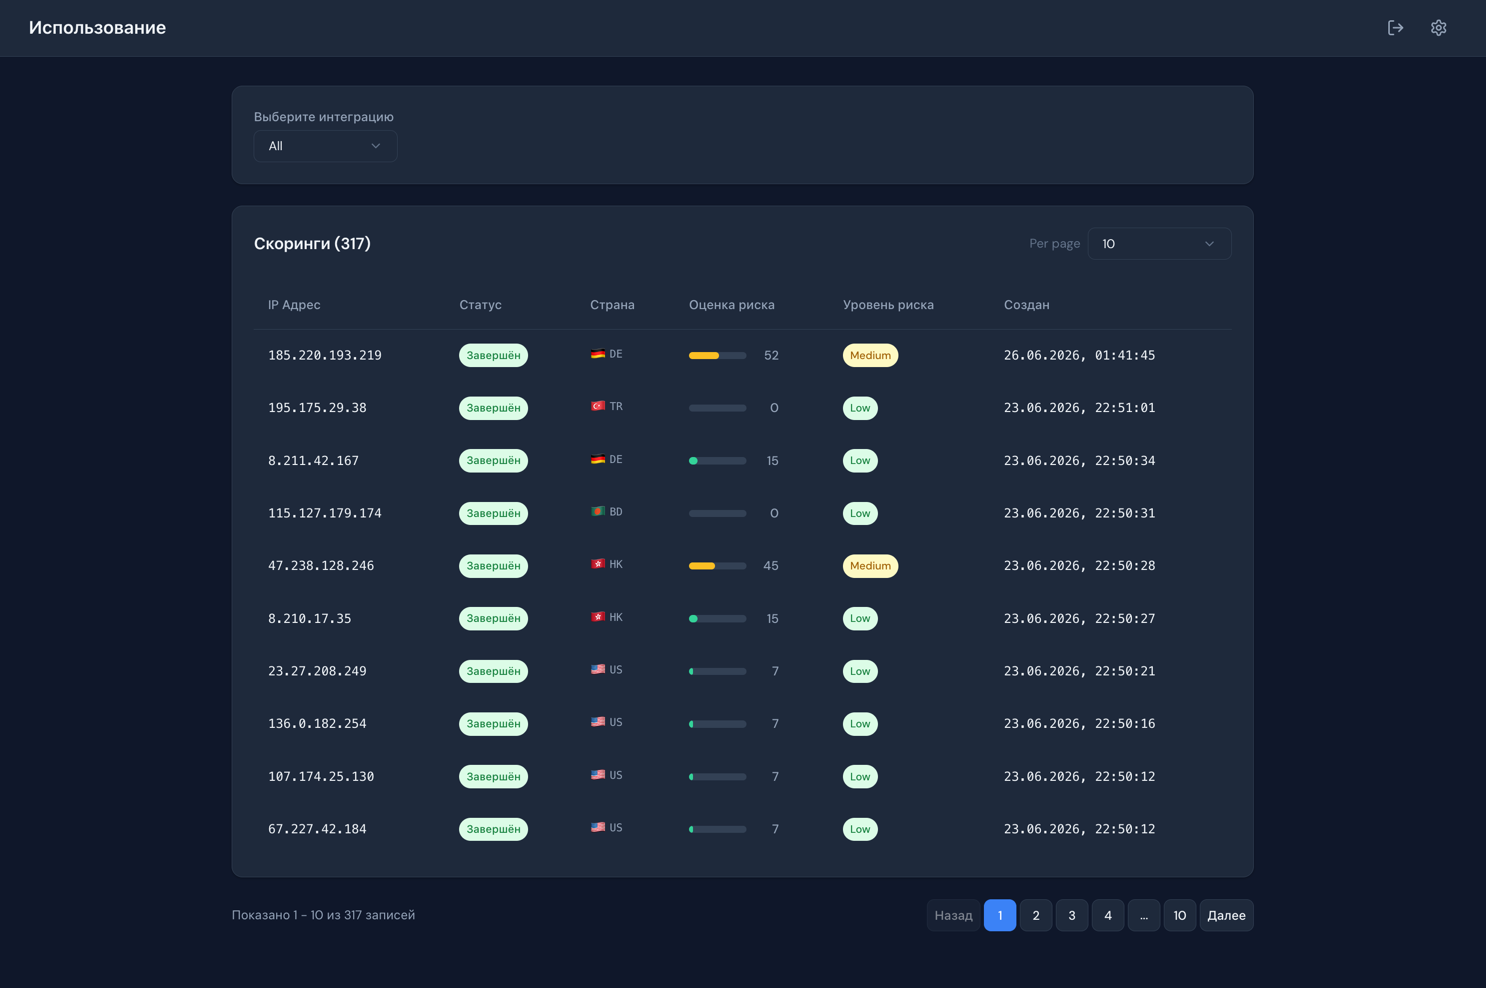Click the Далее next button
This screenshot has height=988, width=1486.
[x=1226, y=915]
